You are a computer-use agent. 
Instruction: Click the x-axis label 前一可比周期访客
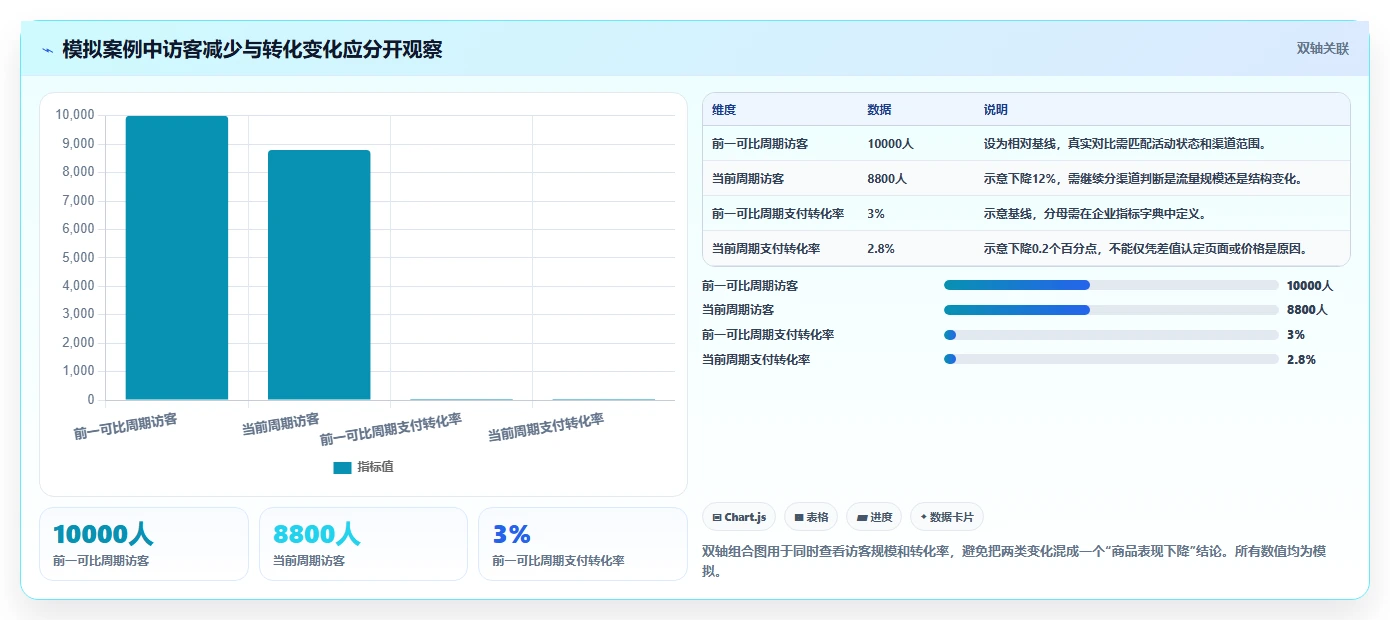point(126,426)
